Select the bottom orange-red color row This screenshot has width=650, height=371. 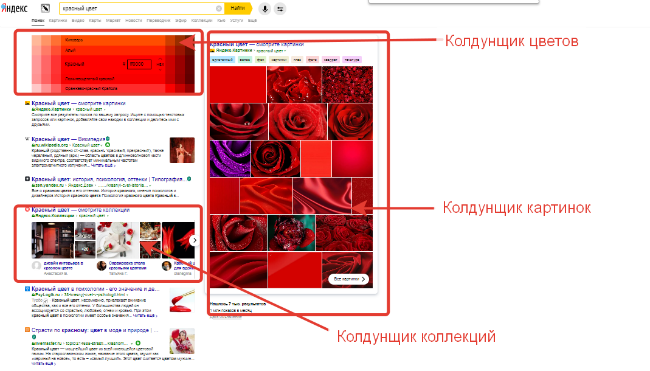[x=113, y=88]
